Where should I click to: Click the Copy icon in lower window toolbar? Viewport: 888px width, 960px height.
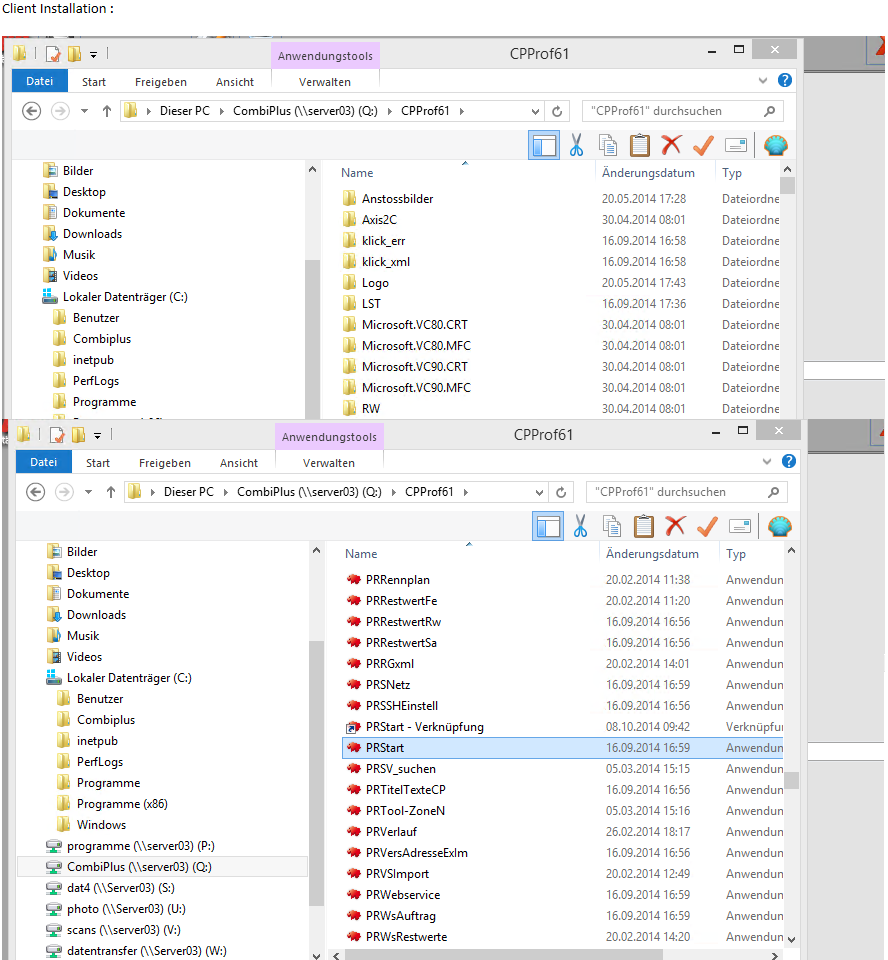click(611, 526)
